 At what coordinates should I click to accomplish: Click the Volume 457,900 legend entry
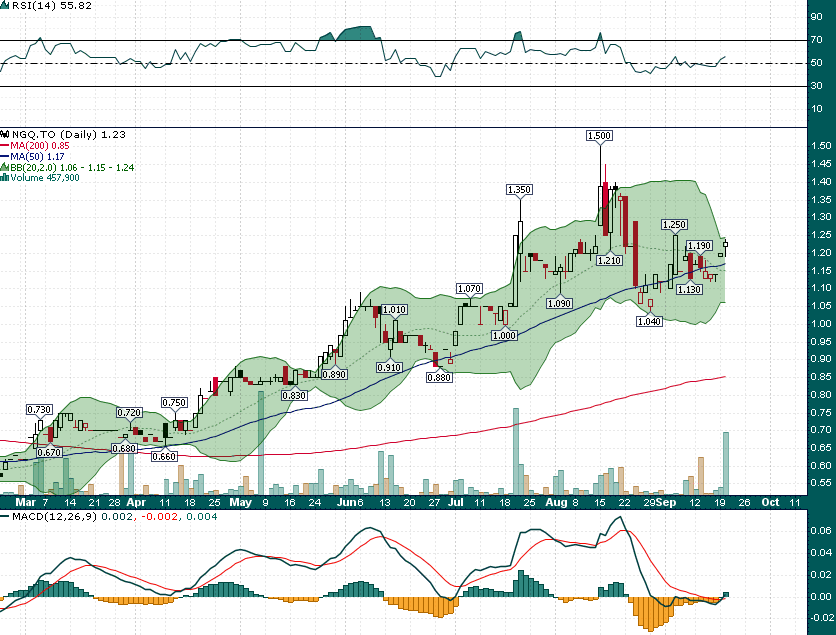coord(45,178)
